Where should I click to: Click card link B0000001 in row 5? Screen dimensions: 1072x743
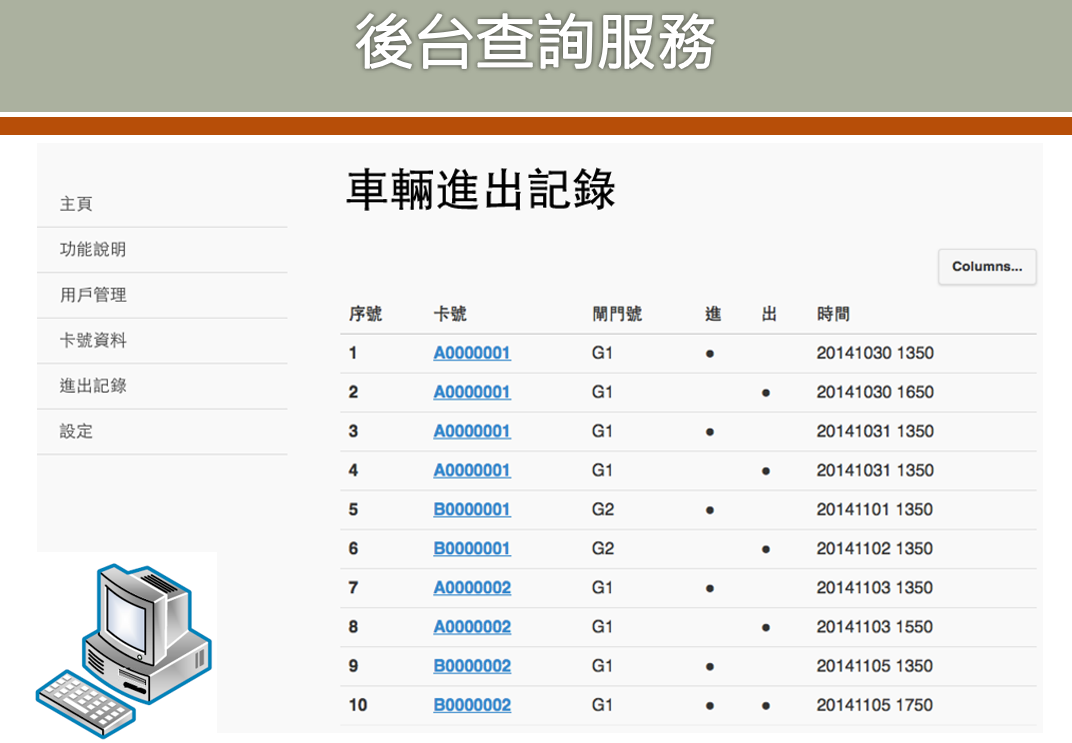(472, 509)
